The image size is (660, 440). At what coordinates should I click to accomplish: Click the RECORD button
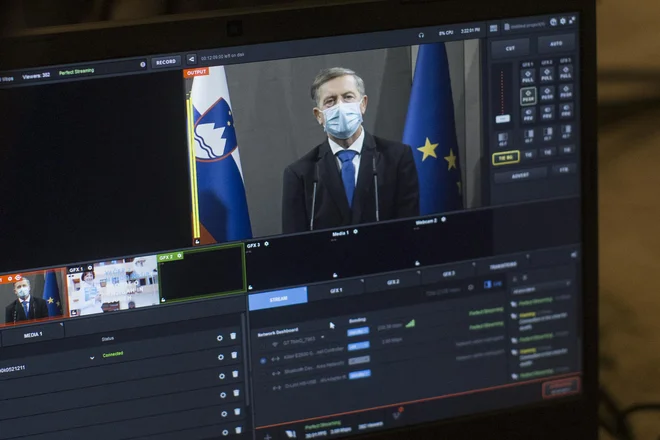point(166,62)
